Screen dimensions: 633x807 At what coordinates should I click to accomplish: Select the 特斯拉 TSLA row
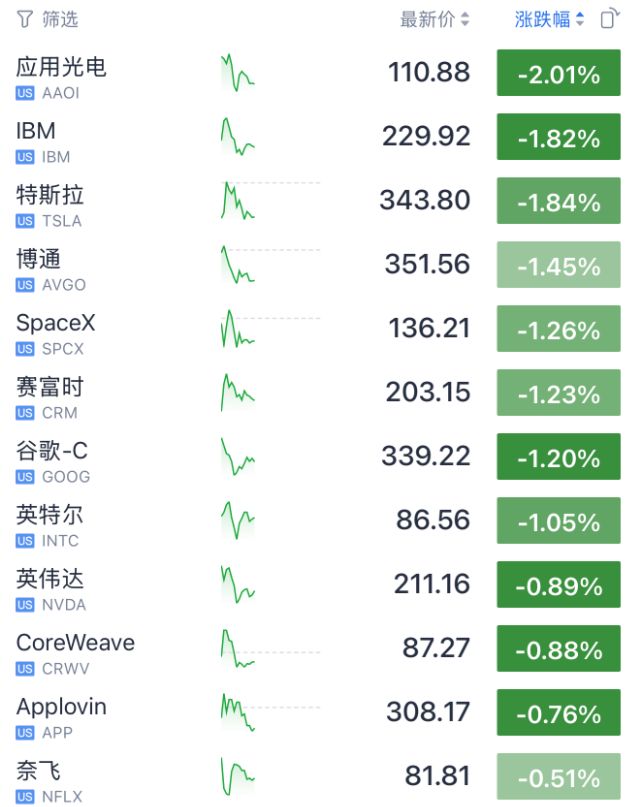[316, 201]
